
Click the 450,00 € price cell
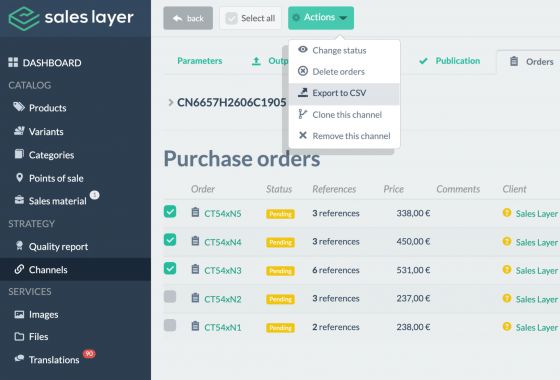click(x=413, y=241)
